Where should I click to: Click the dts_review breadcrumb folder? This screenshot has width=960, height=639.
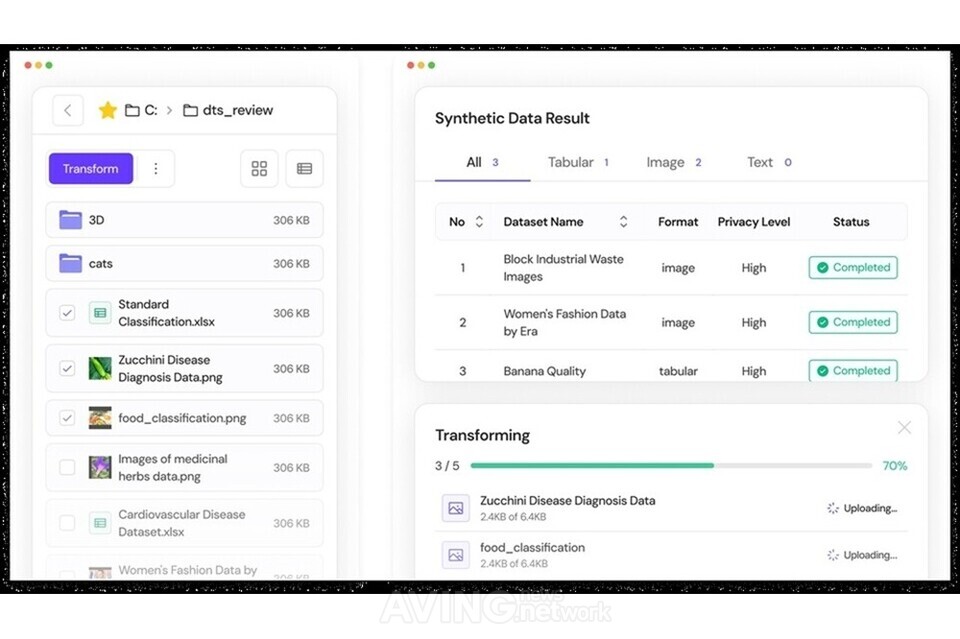228,110
